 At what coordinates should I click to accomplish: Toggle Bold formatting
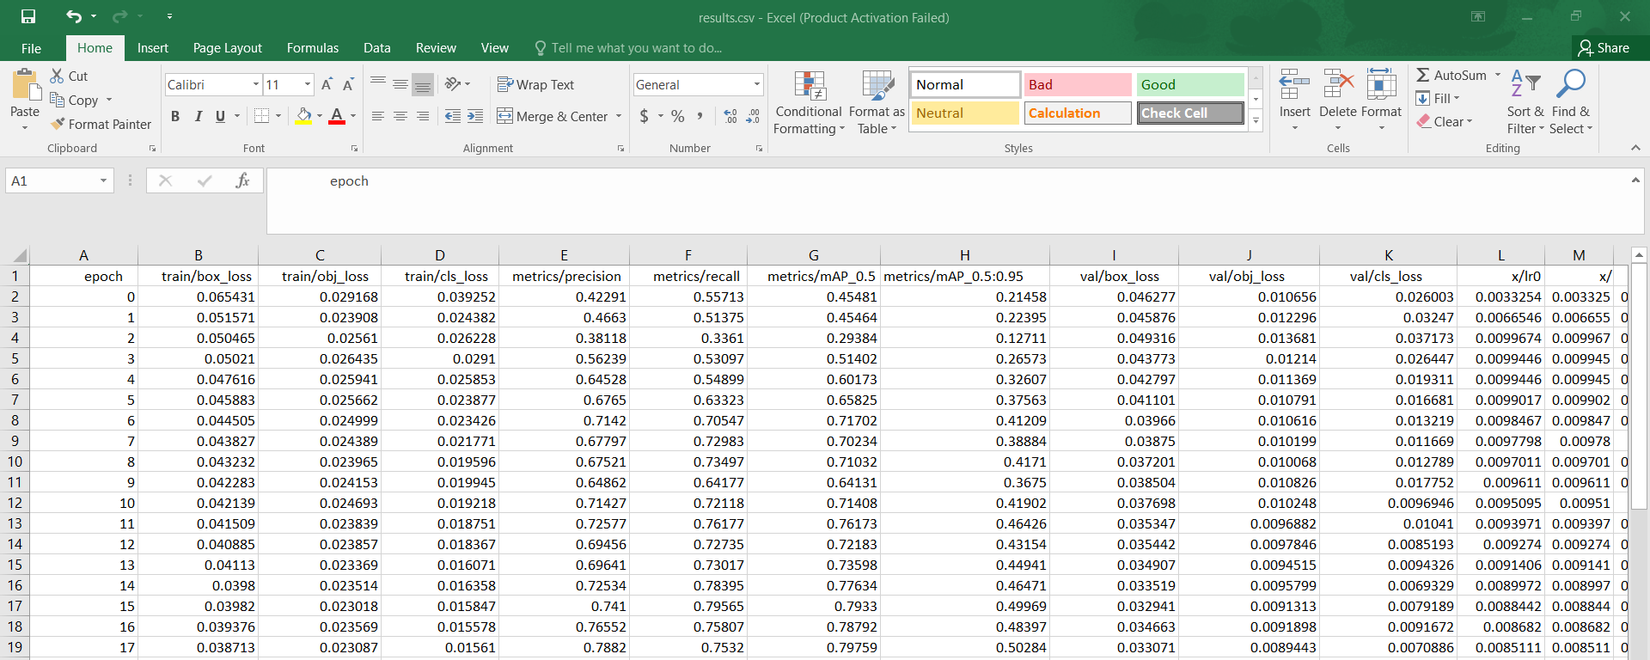[176, 116]
